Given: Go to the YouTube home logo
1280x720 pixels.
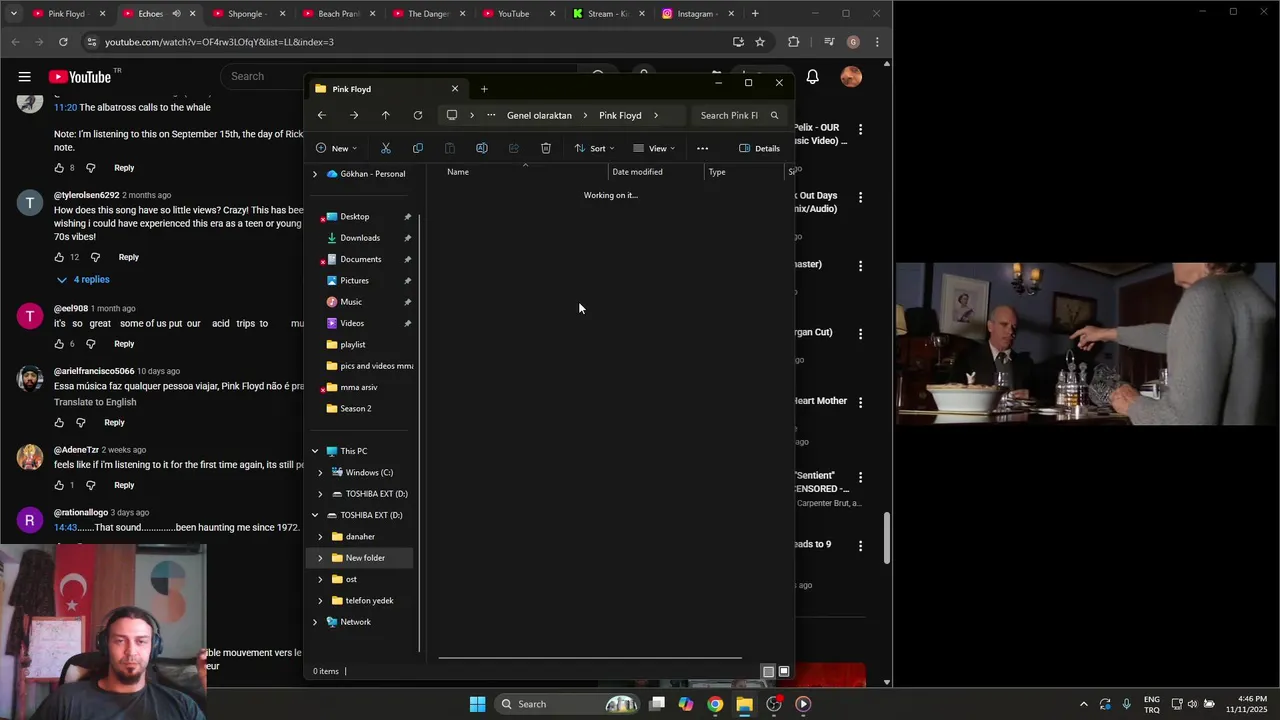Looking at the screenshot, I should pos(80,77).
